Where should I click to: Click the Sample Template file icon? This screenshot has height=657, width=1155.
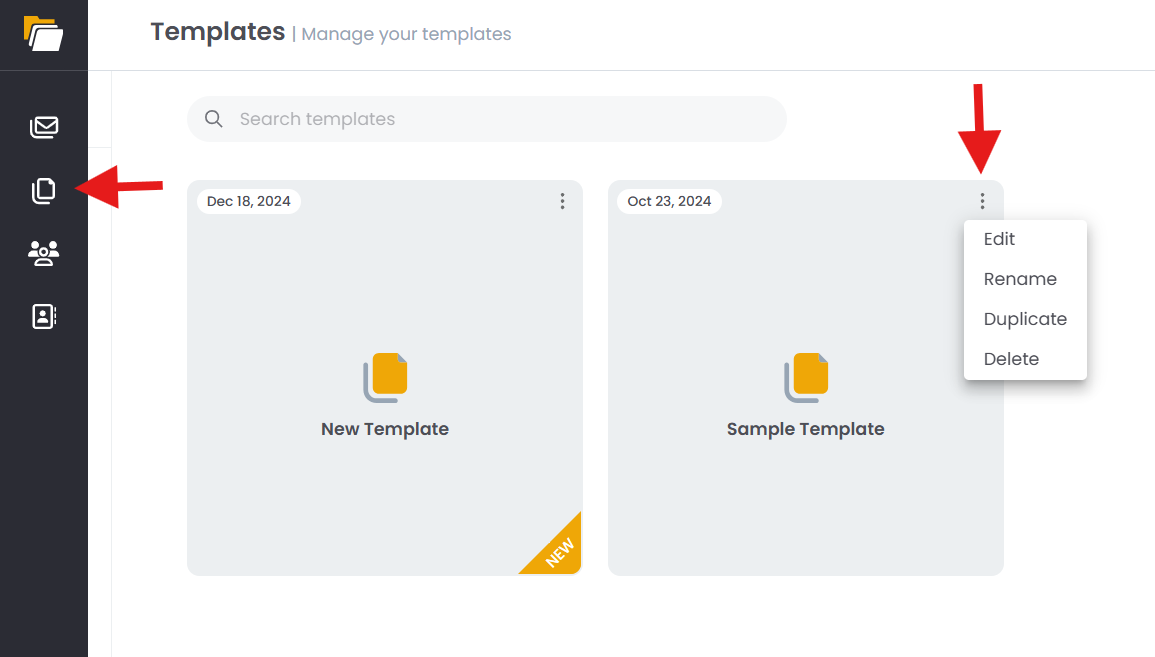click(806, 378)
